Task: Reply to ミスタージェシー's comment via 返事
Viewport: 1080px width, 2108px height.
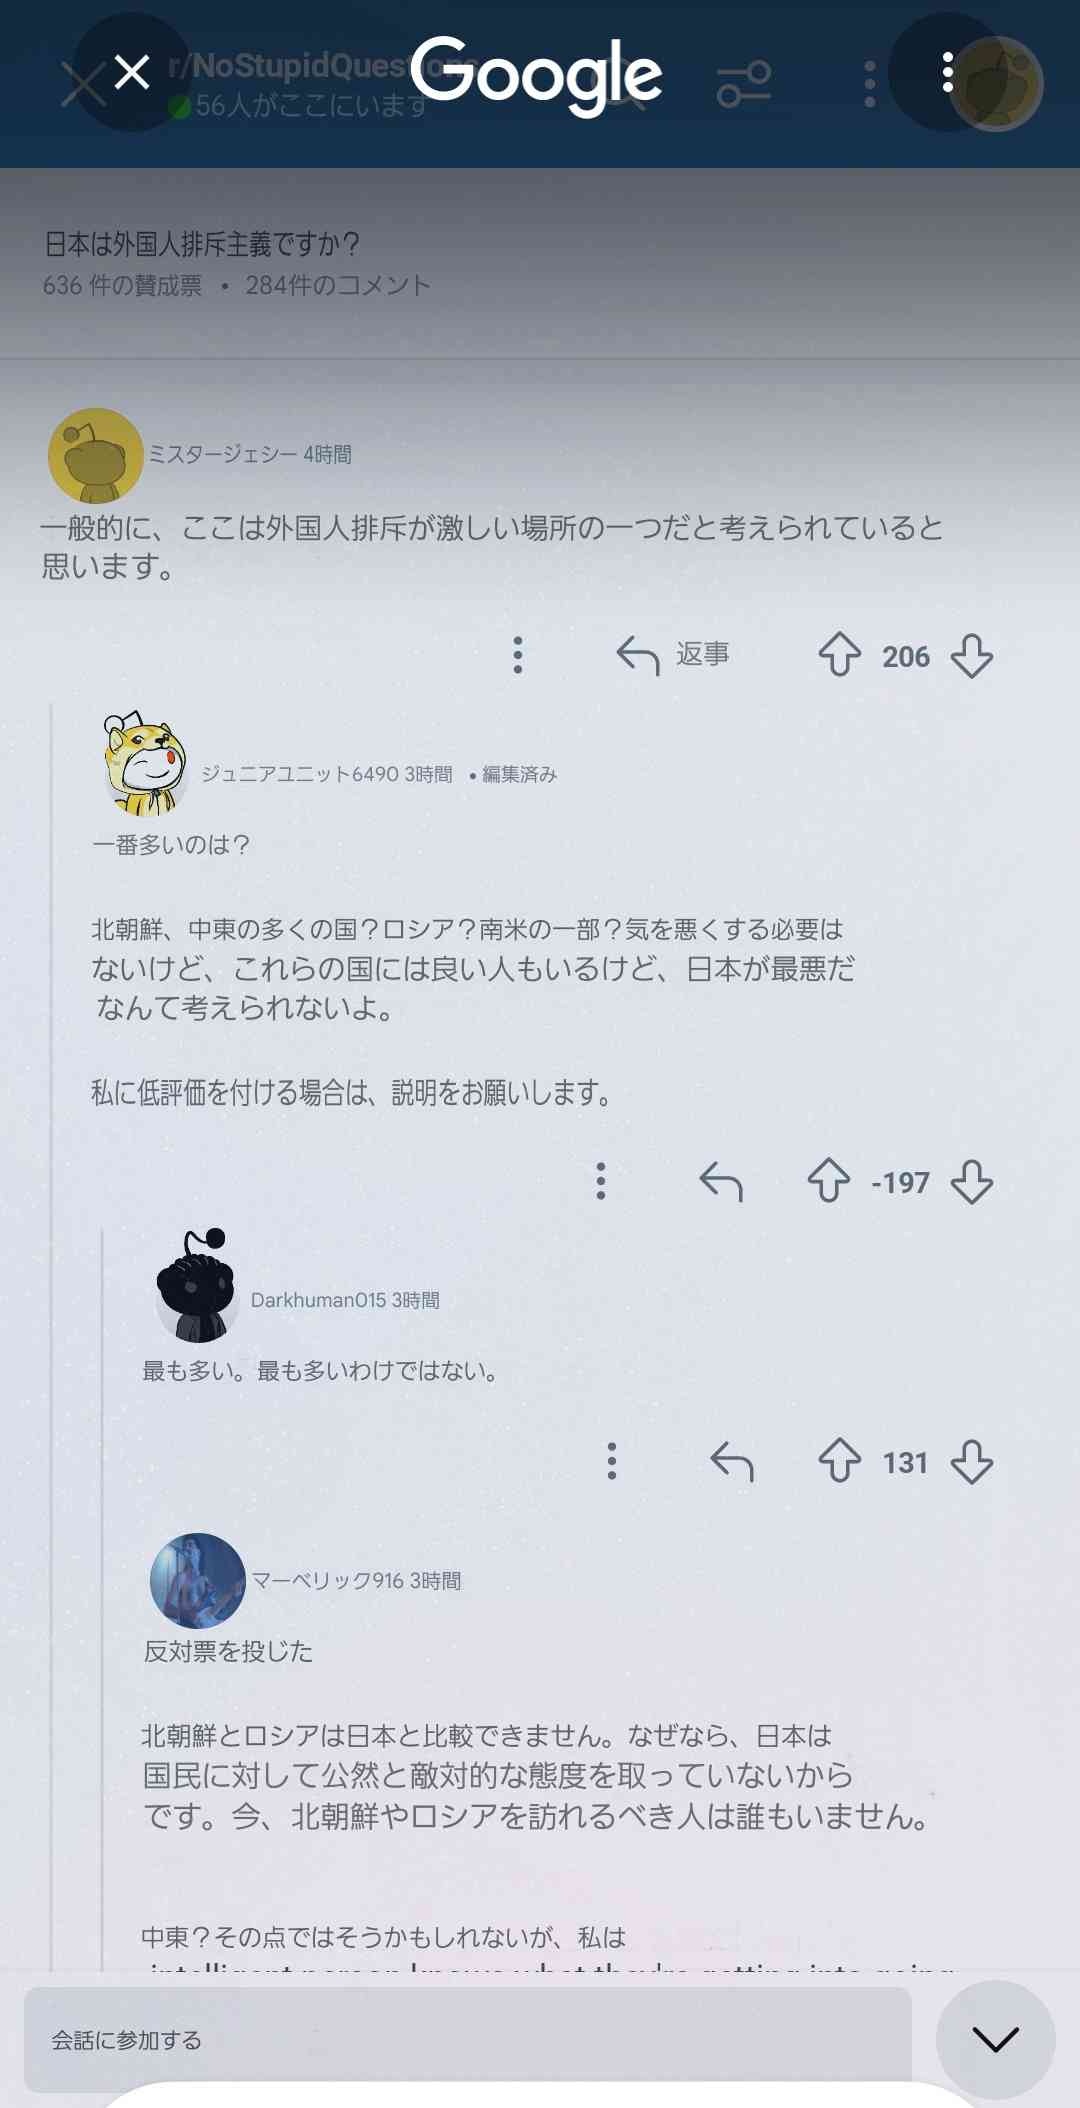Action: [672, 655]
